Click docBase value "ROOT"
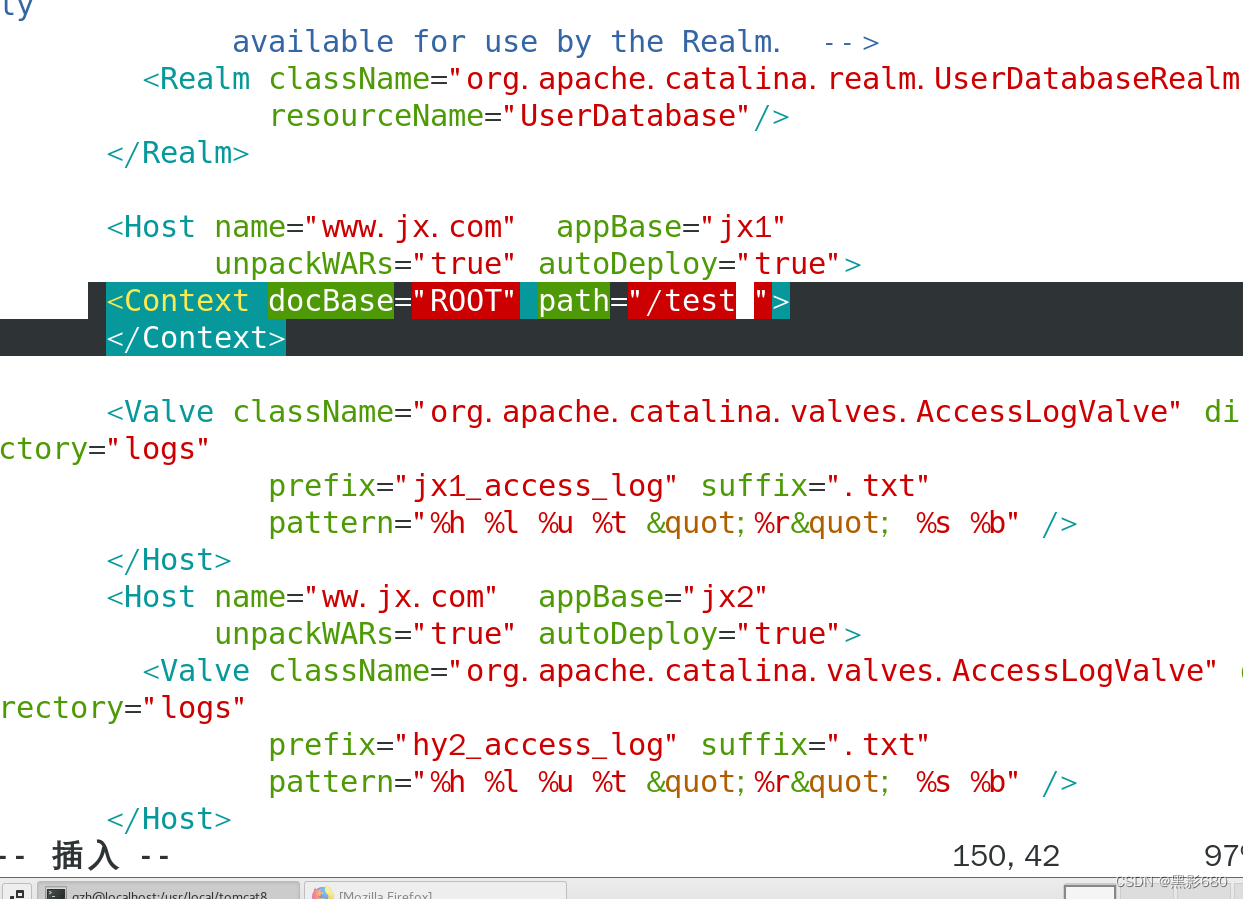 pos(465,301)
